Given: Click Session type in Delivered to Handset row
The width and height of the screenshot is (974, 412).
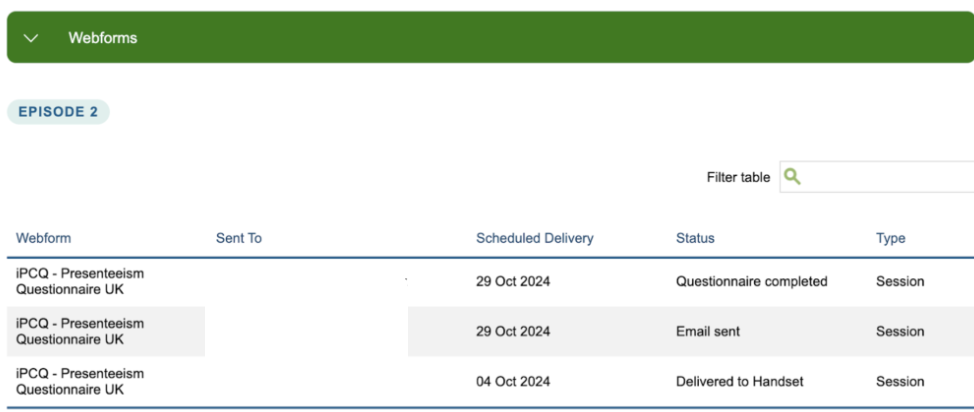Looking at the screenshot, I should 899,381.
